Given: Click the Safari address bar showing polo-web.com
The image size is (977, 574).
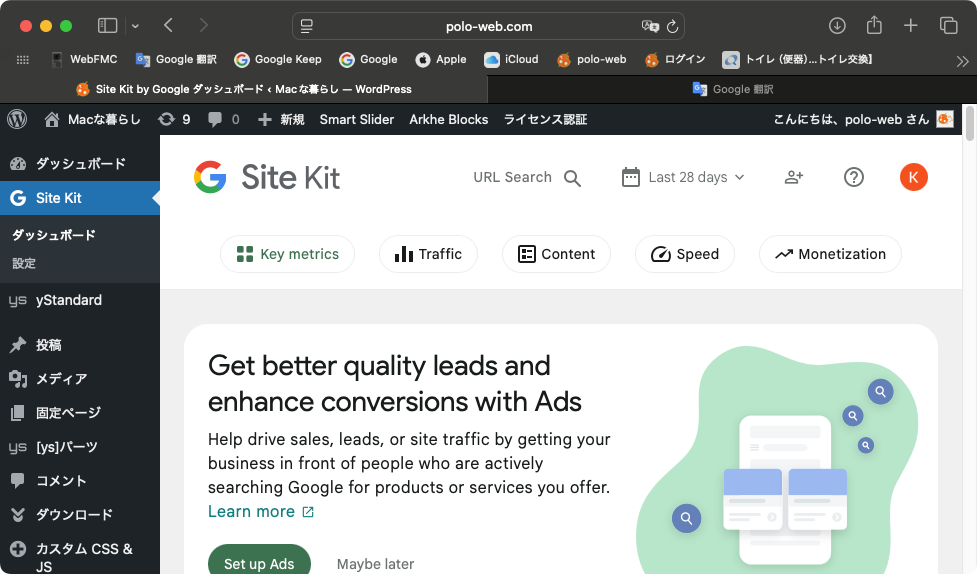Looking at the screenshot, I should coord(488,26).
